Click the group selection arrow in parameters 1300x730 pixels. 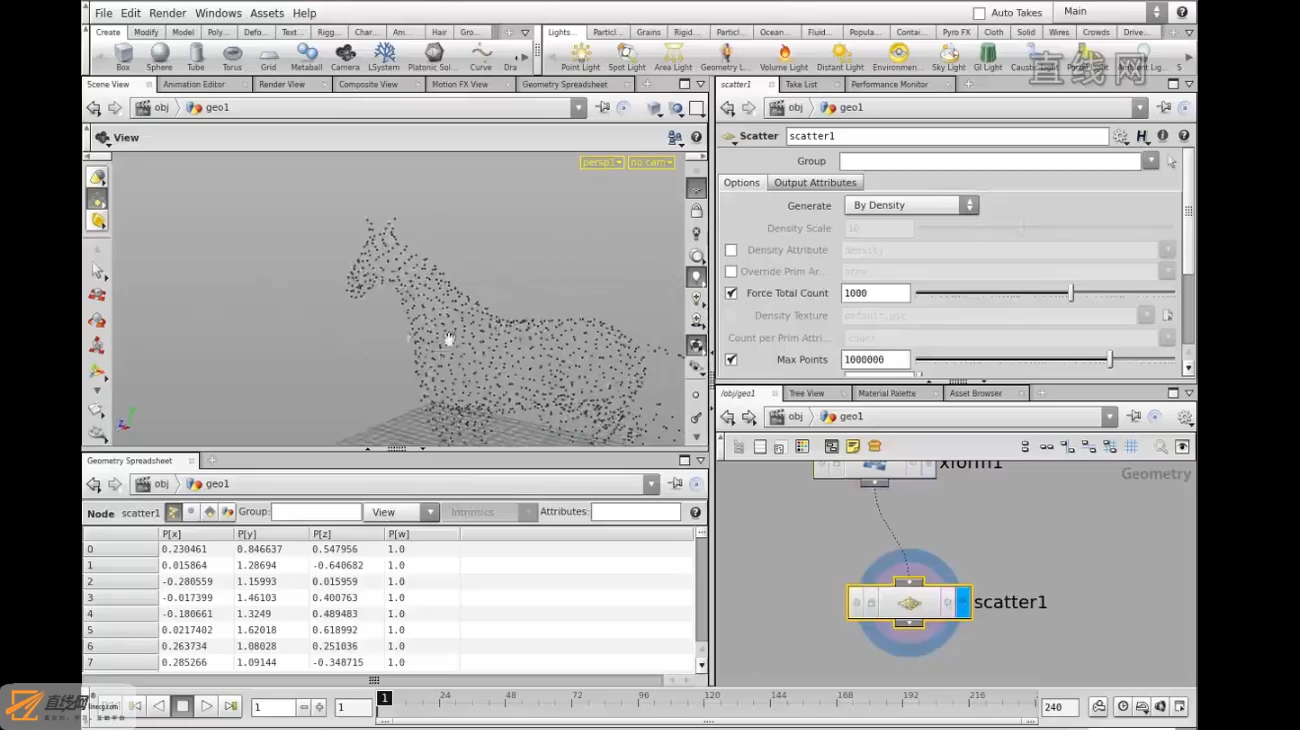pos(1171,161)
